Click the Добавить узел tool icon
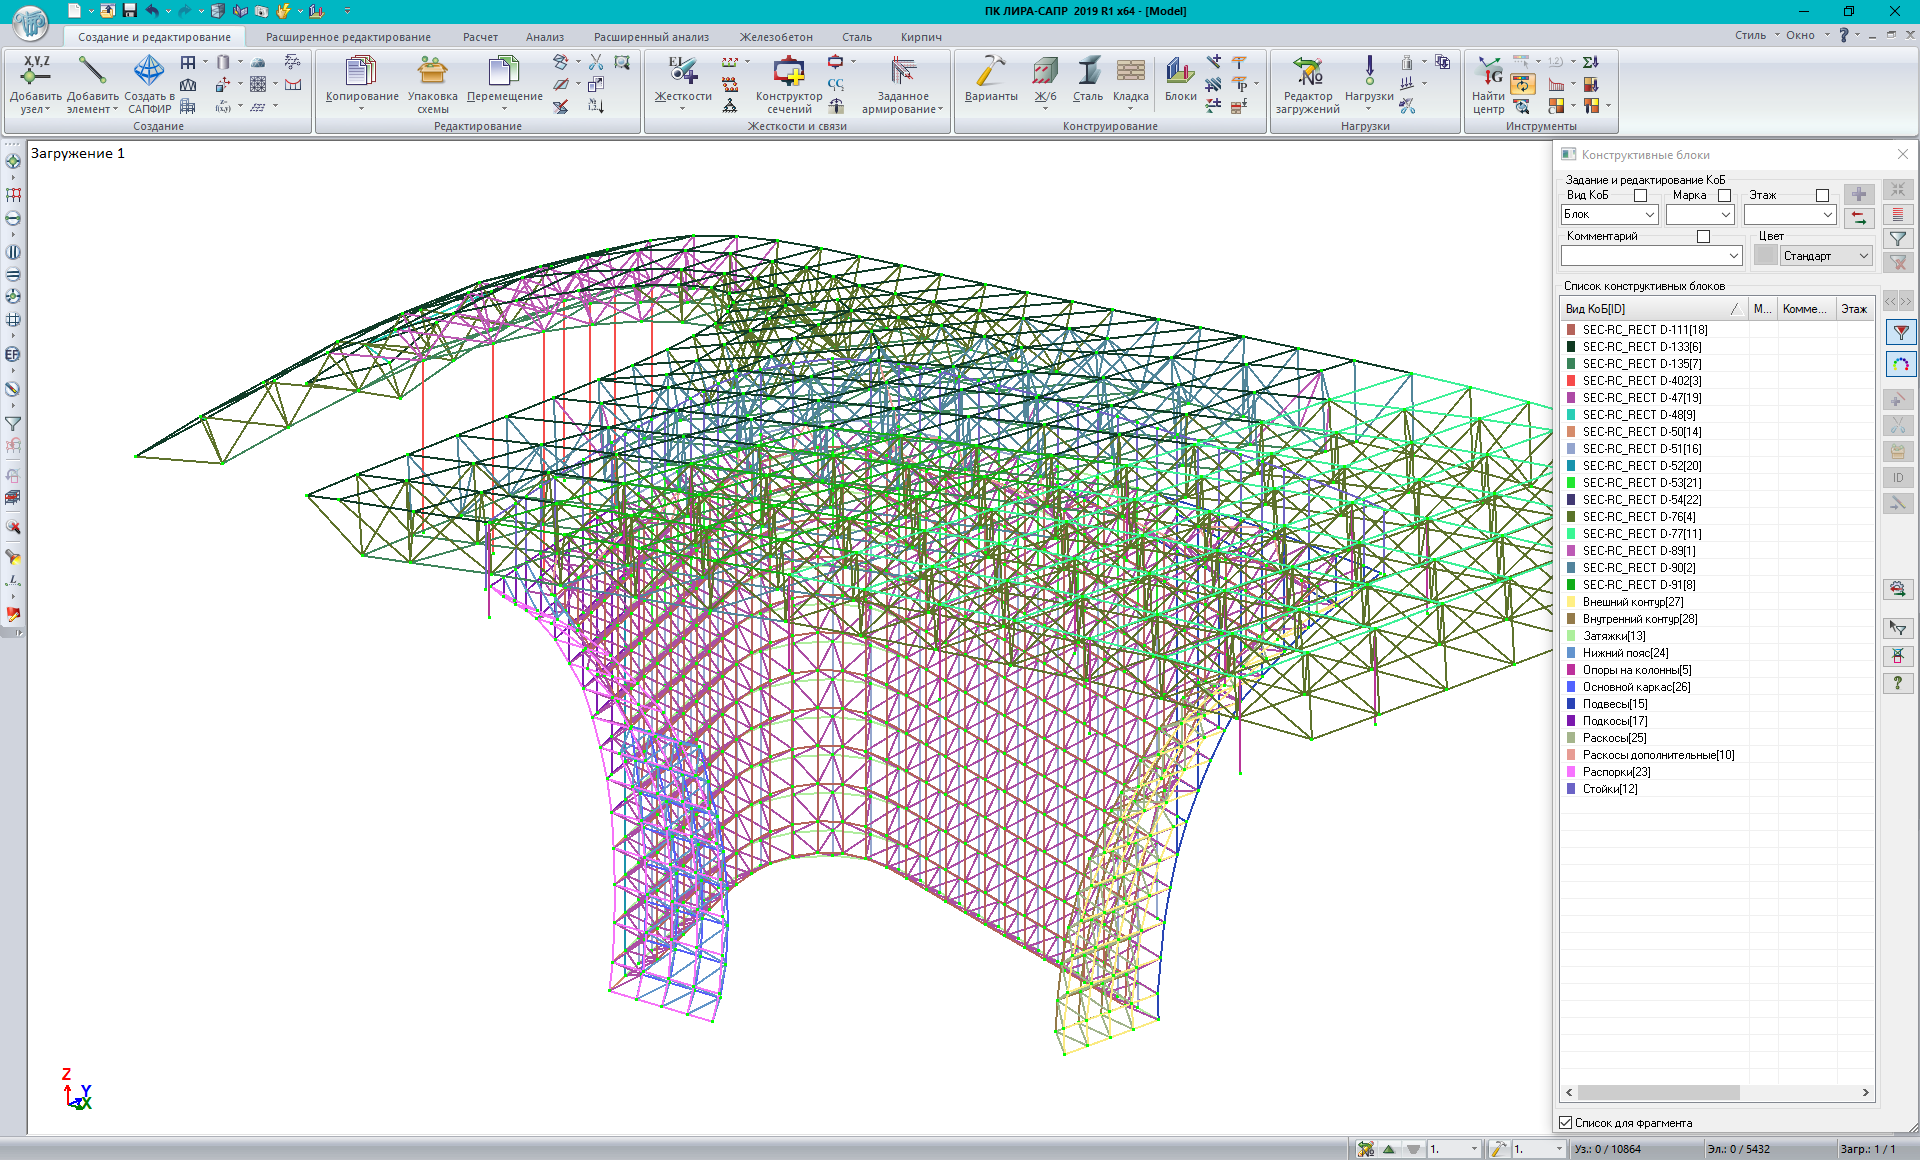The width and height of the screenshot is (1920, 1160). point(36,72)
